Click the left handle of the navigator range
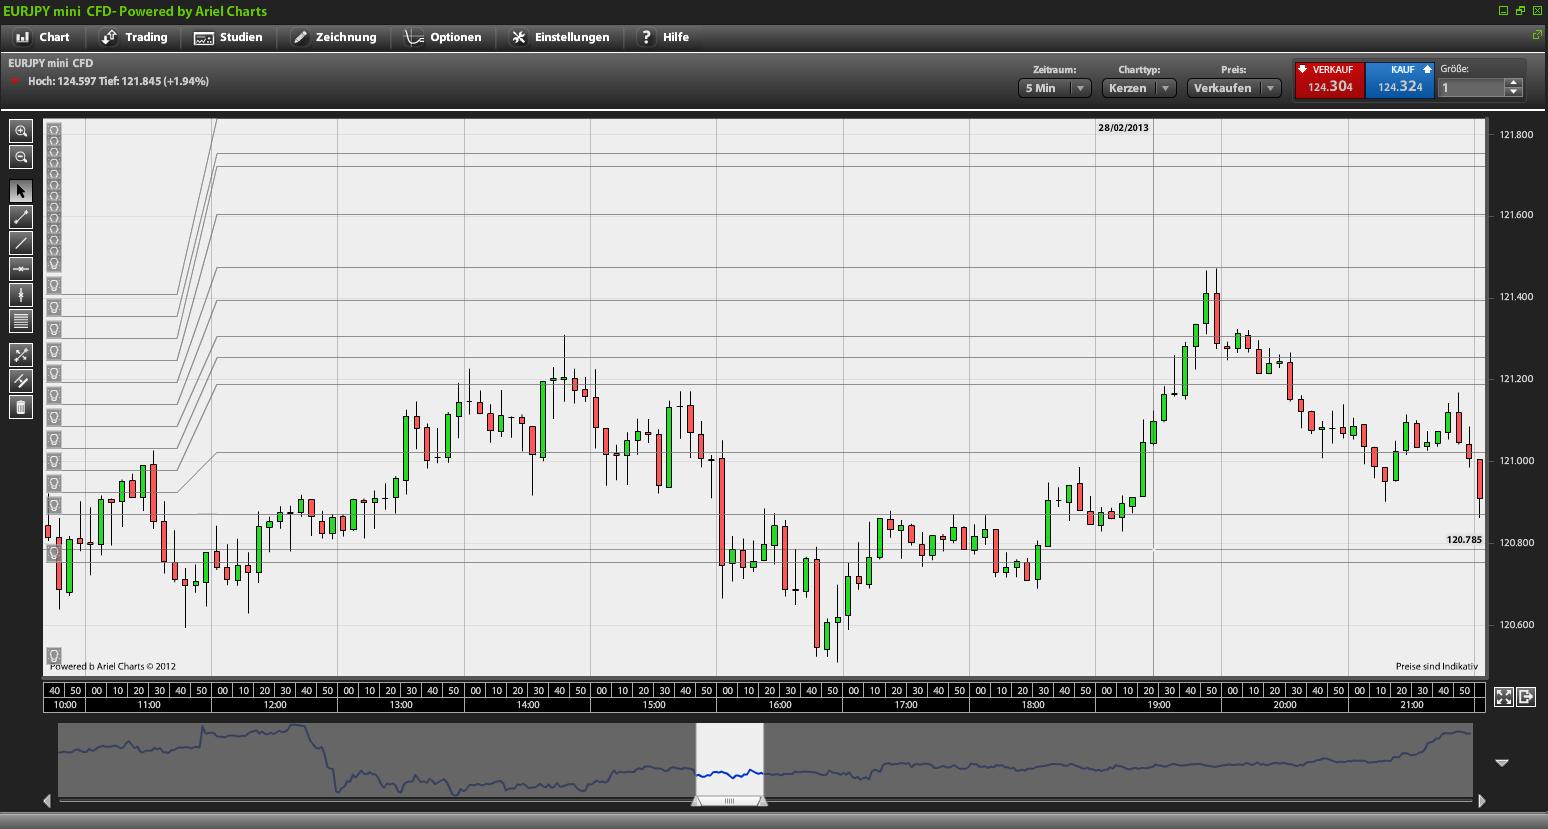The width and height of the screenshot is (1548, 829). pyautogui.click(x=696, y=800)
